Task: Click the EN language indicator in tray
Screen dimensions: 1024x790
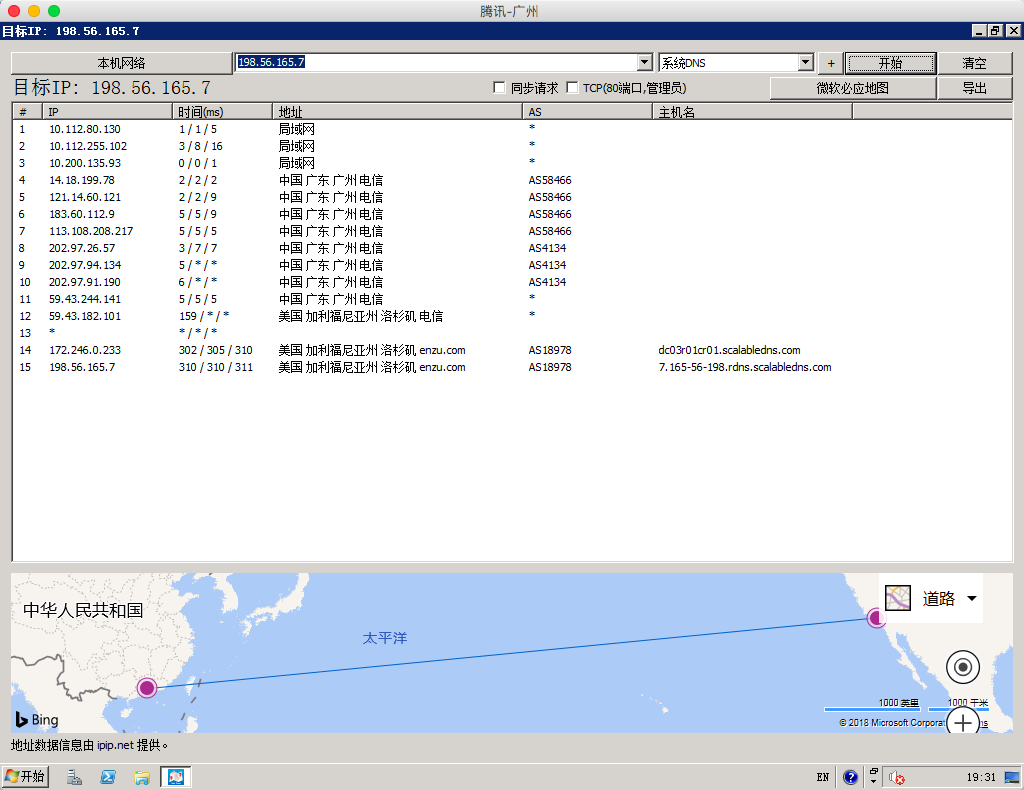Action: pos(823,777)
